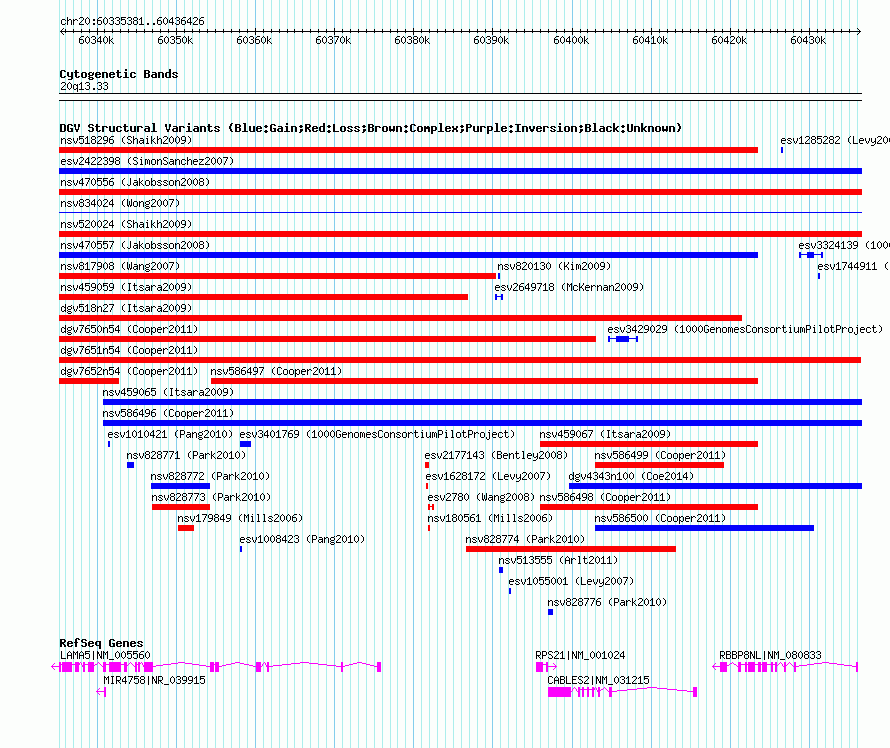Select esv1744911 variant label

[853, 266]
